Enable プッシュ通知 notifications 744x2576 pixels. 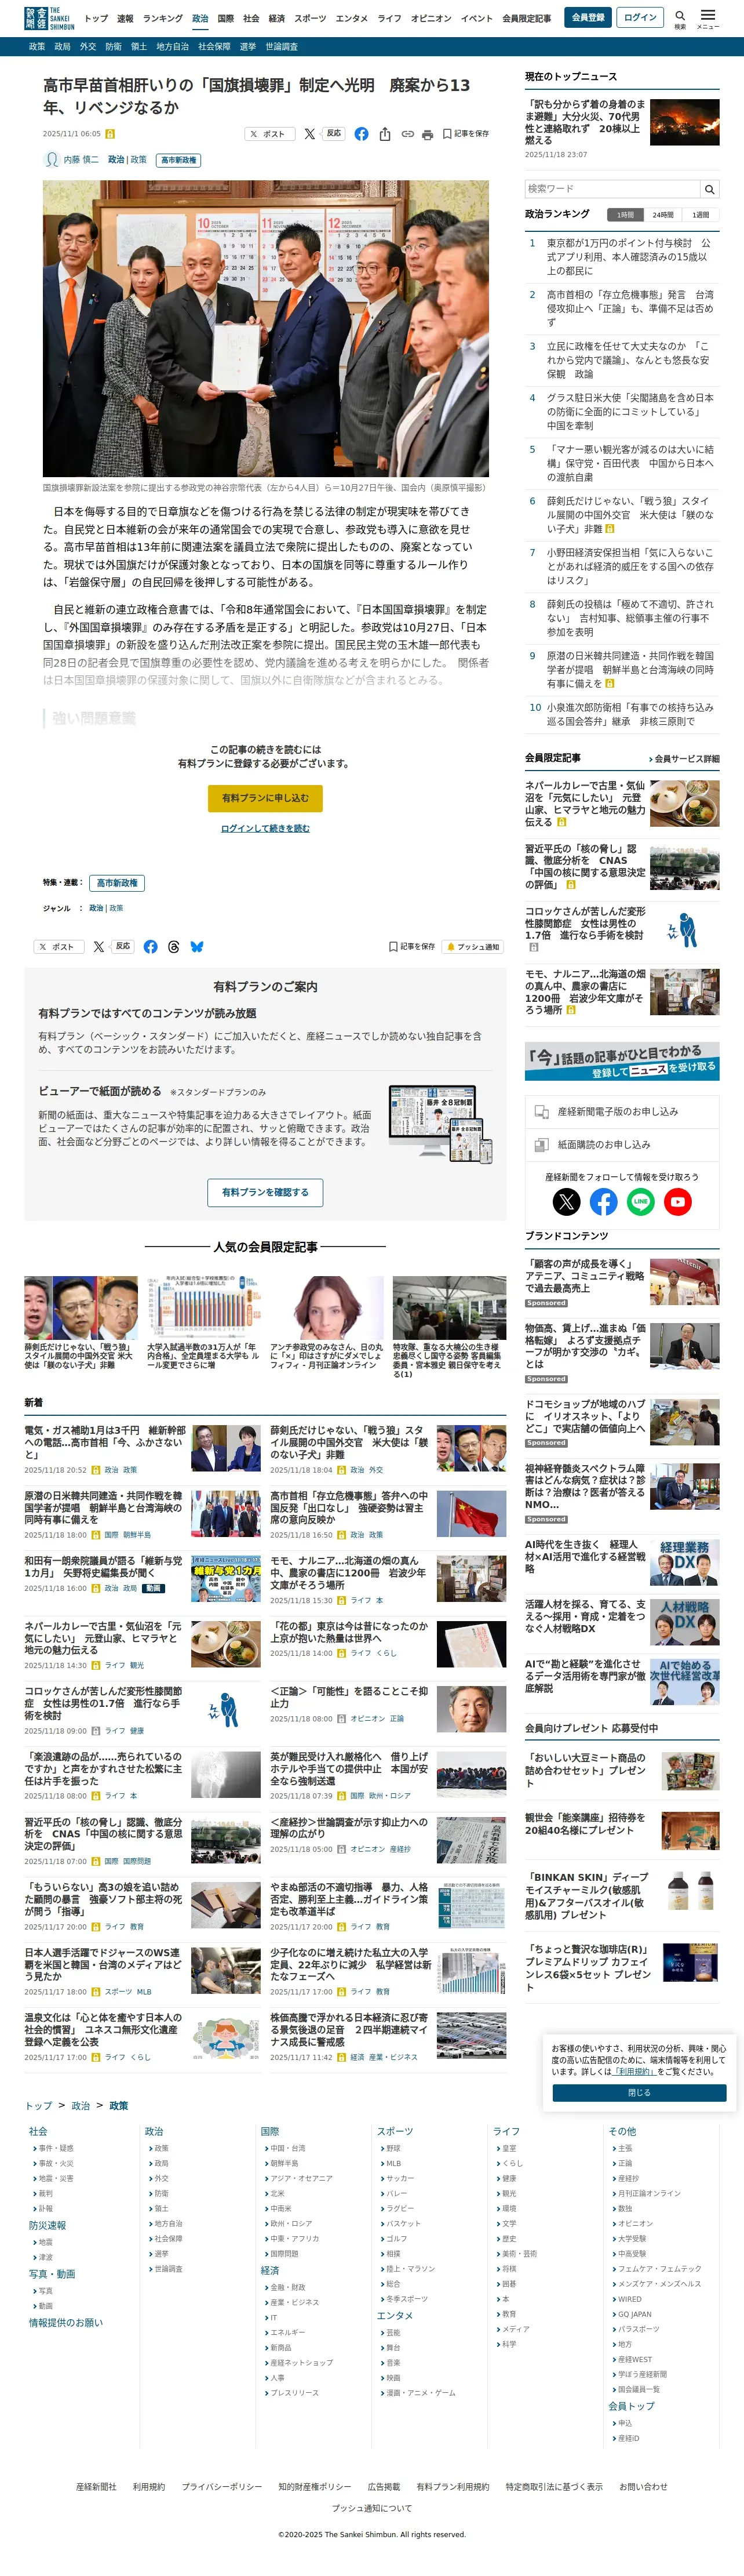473,946
